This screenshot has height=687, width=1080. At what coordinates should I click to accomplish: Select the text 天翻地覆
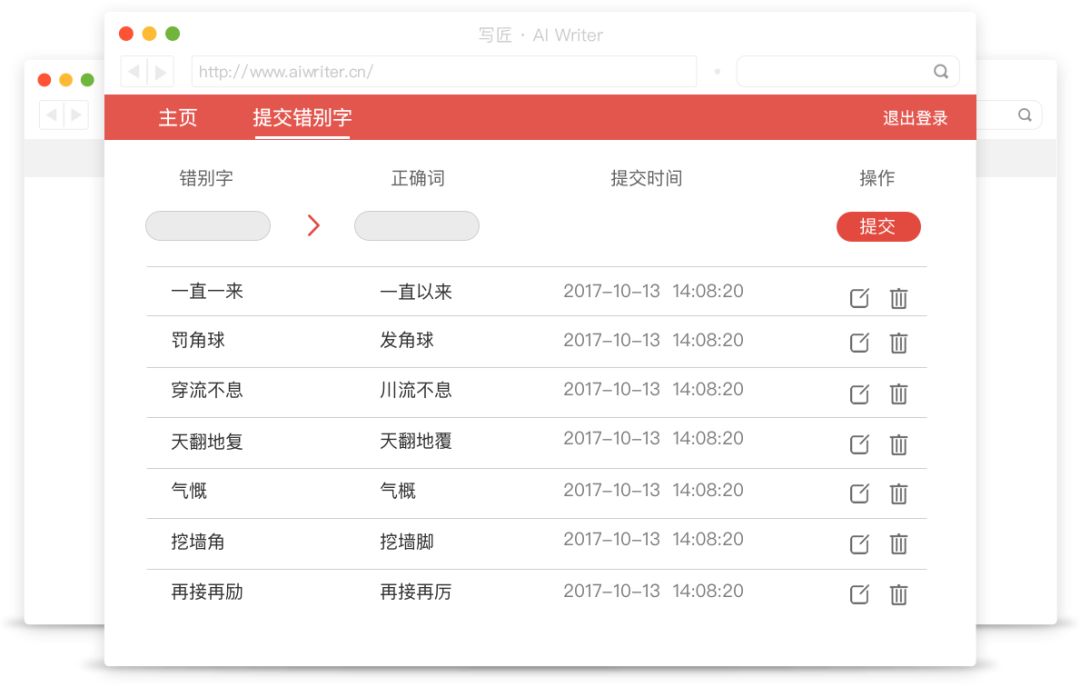click(416, 441)
